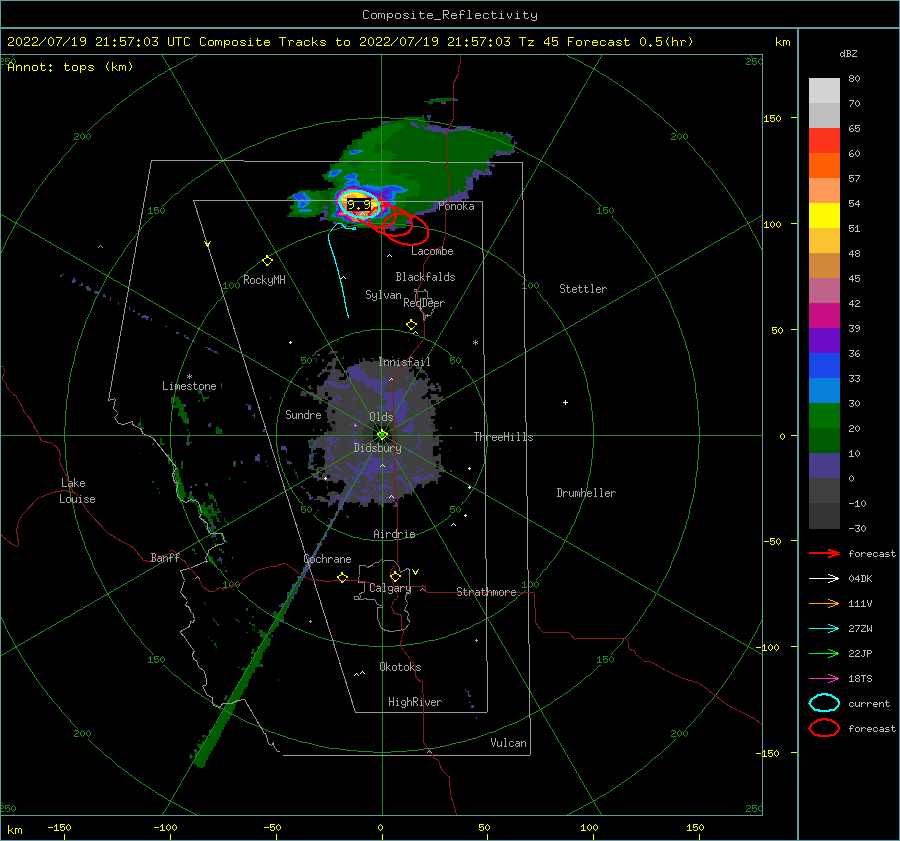This screenshot has width=900, height=841.
Task: Click the yellow diamond marker below RedDeer
Action: point(411,325)
